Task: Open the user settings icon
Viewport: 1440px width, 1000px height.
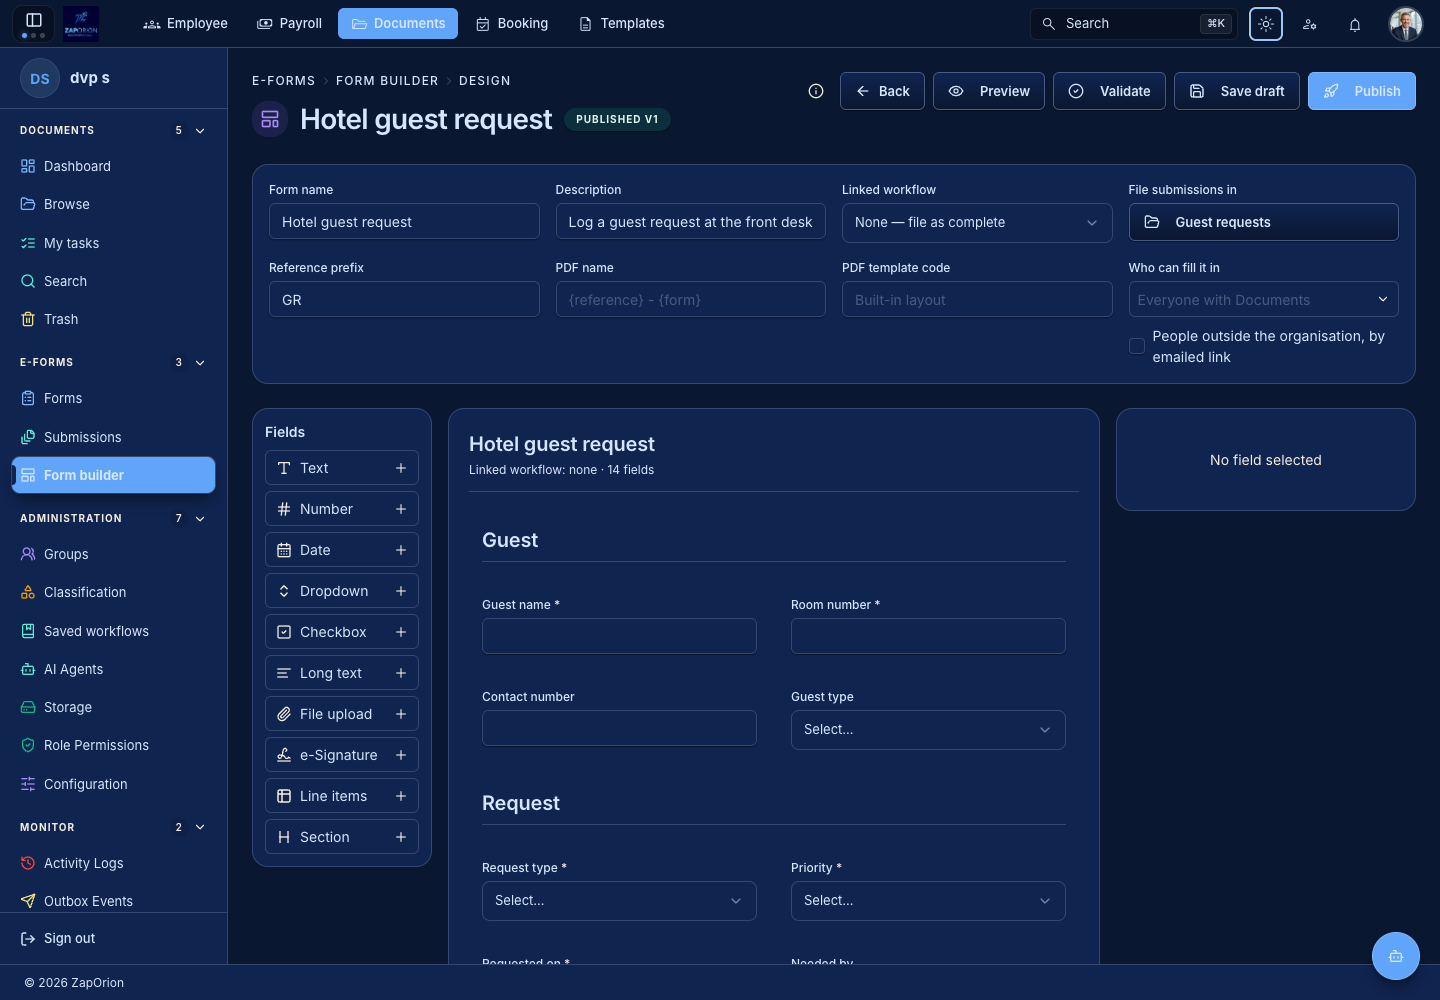Action: click(1310, 24)
